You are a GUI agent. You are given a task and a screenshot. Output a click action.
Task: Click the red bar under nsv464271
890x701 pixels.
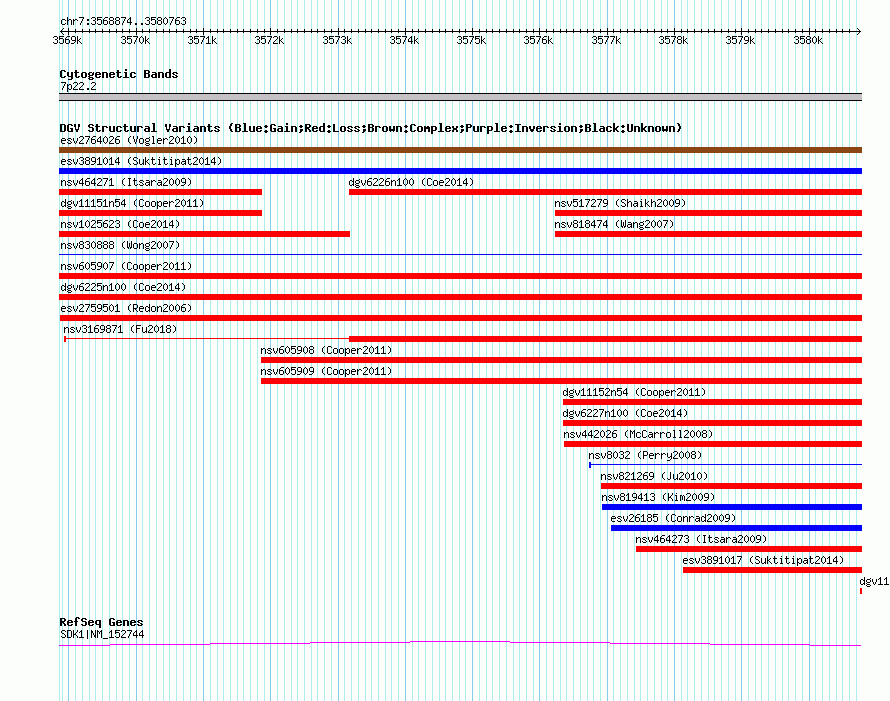[x=161, y=192]
